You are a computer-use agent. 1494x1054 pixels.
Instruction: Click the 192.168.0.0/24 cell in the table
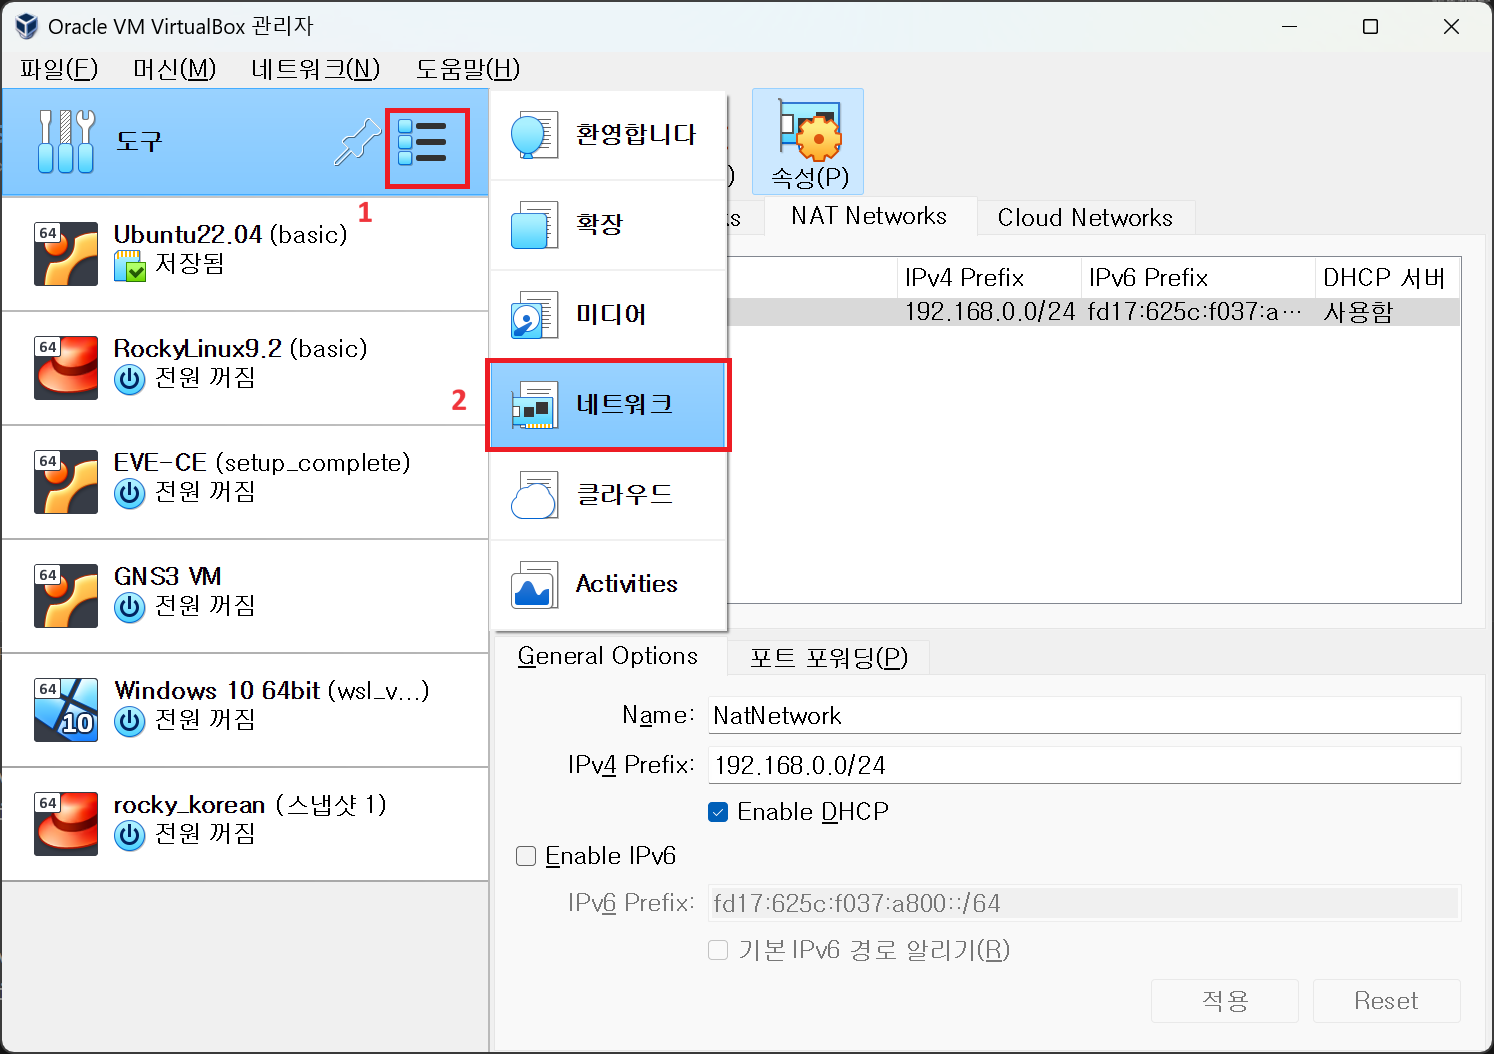pos(990,312)
